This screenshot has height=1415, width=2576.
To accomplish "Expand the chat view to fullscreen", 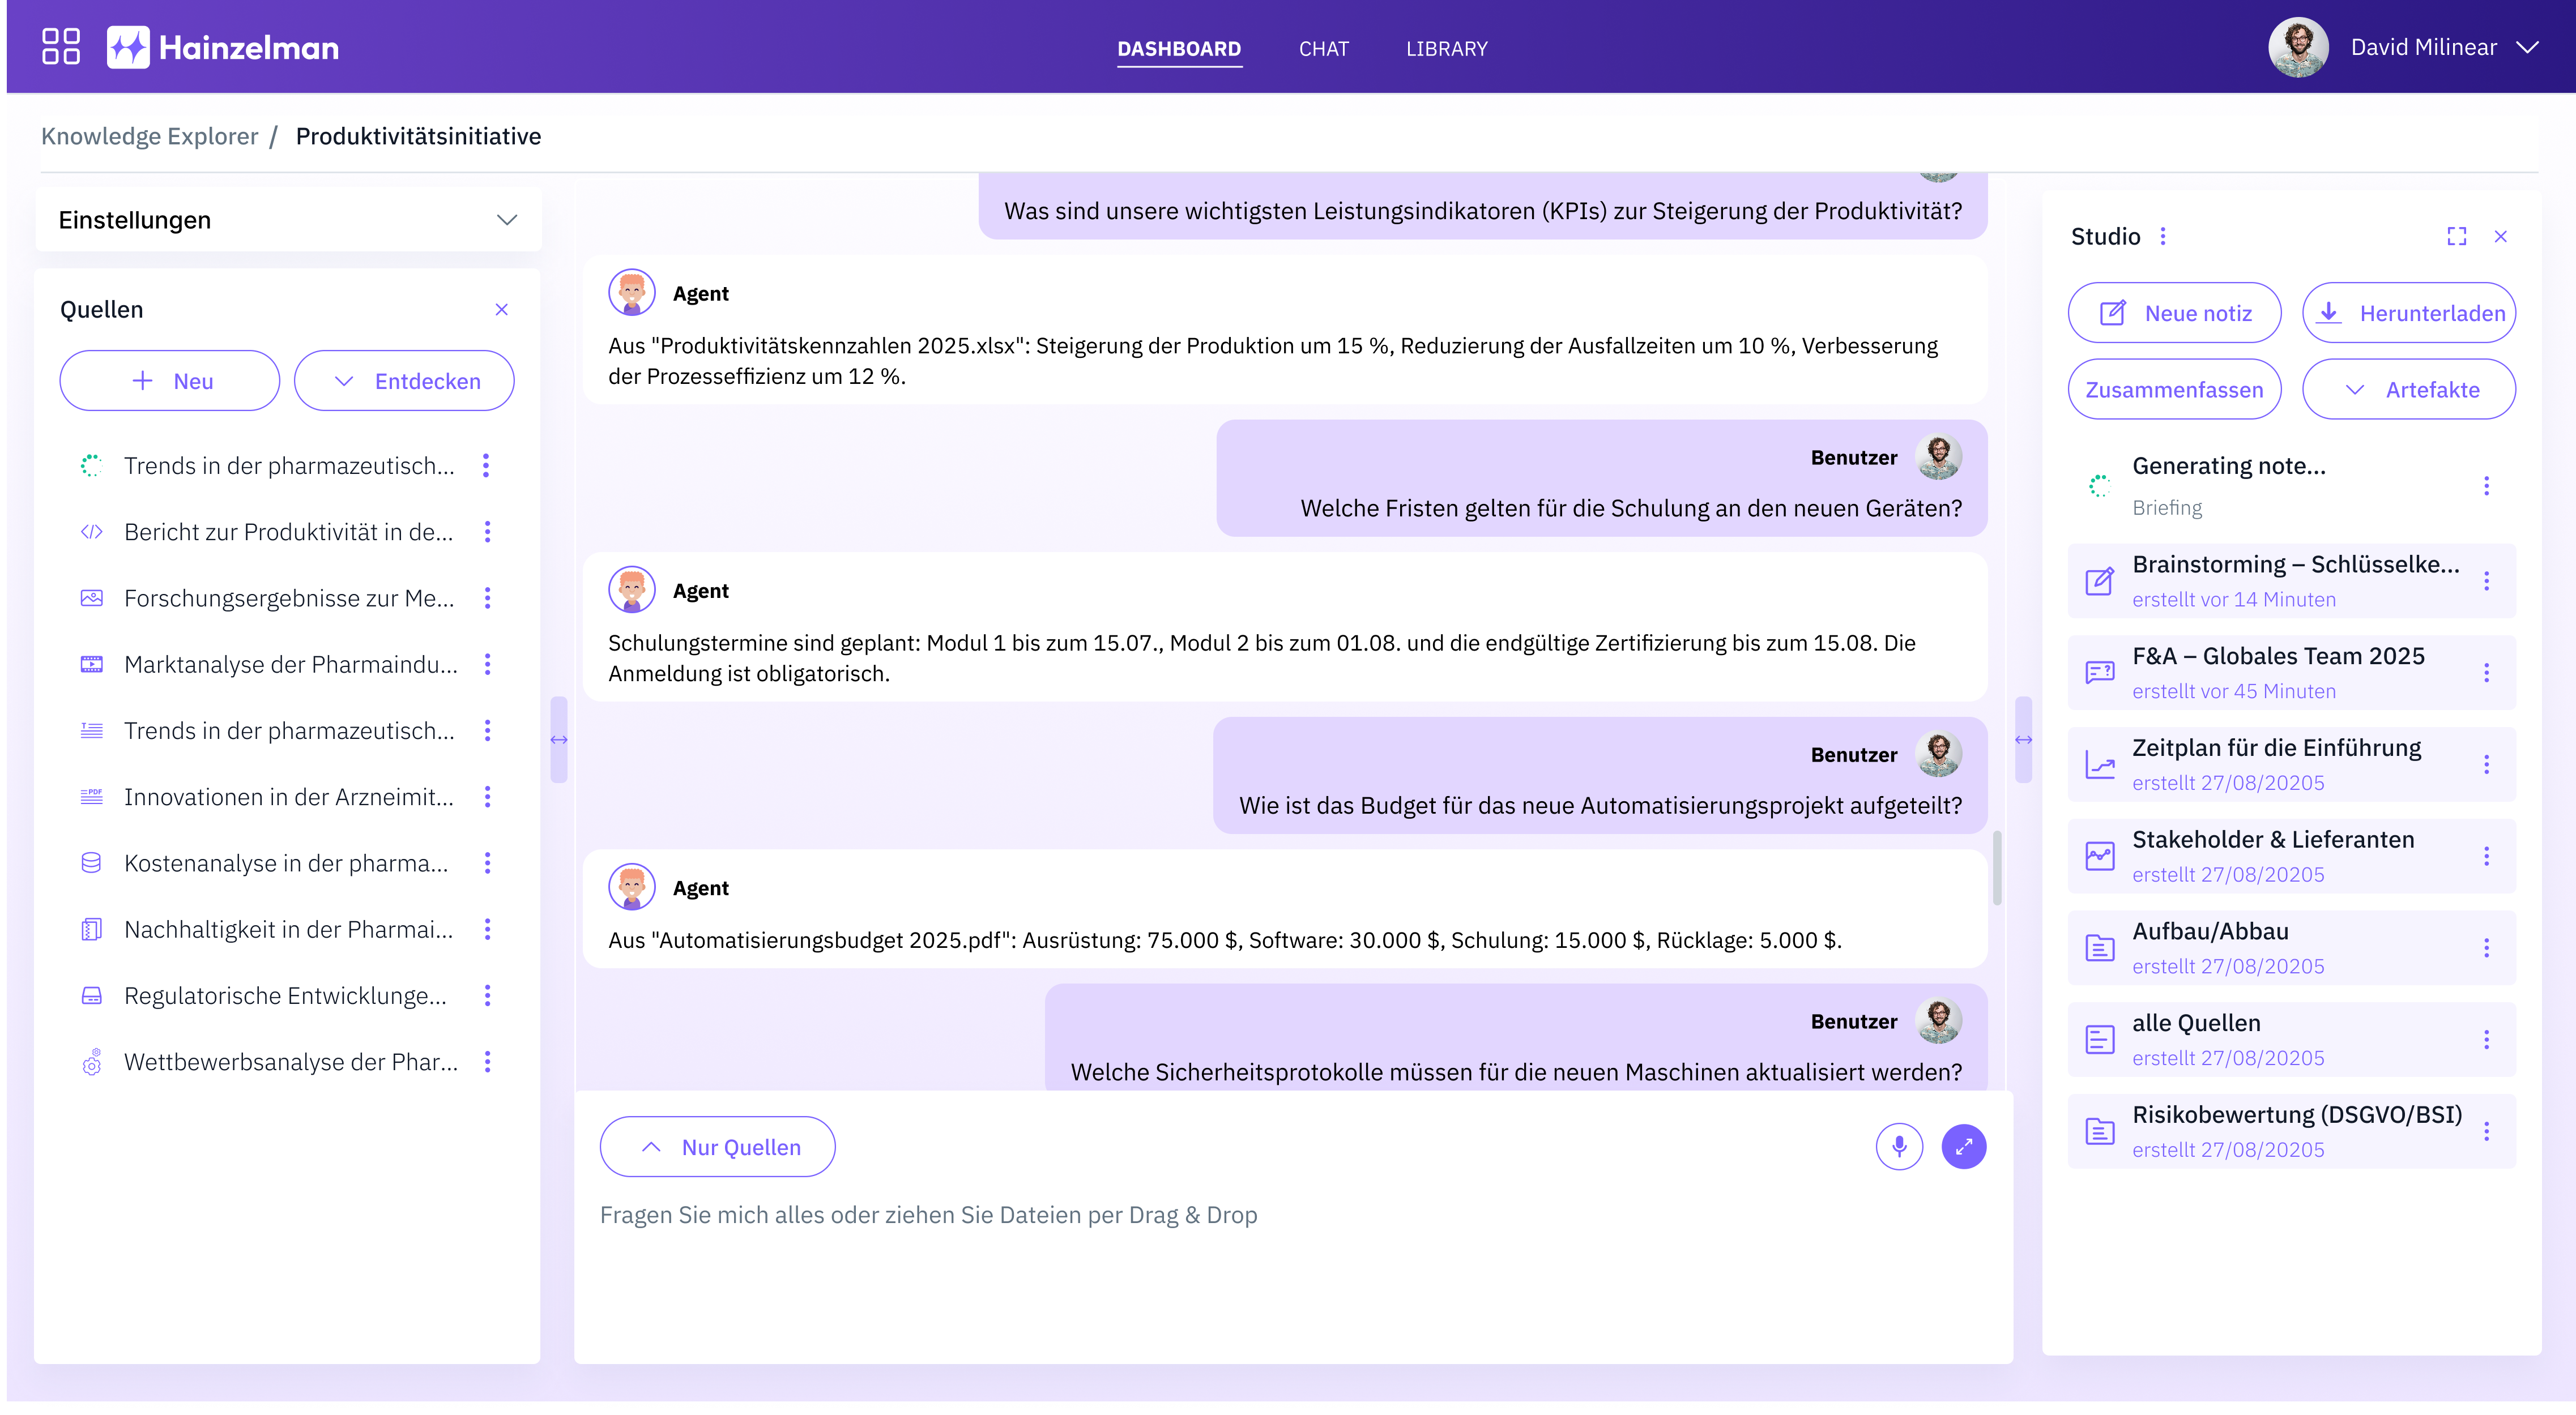I will (1964, 1146).
